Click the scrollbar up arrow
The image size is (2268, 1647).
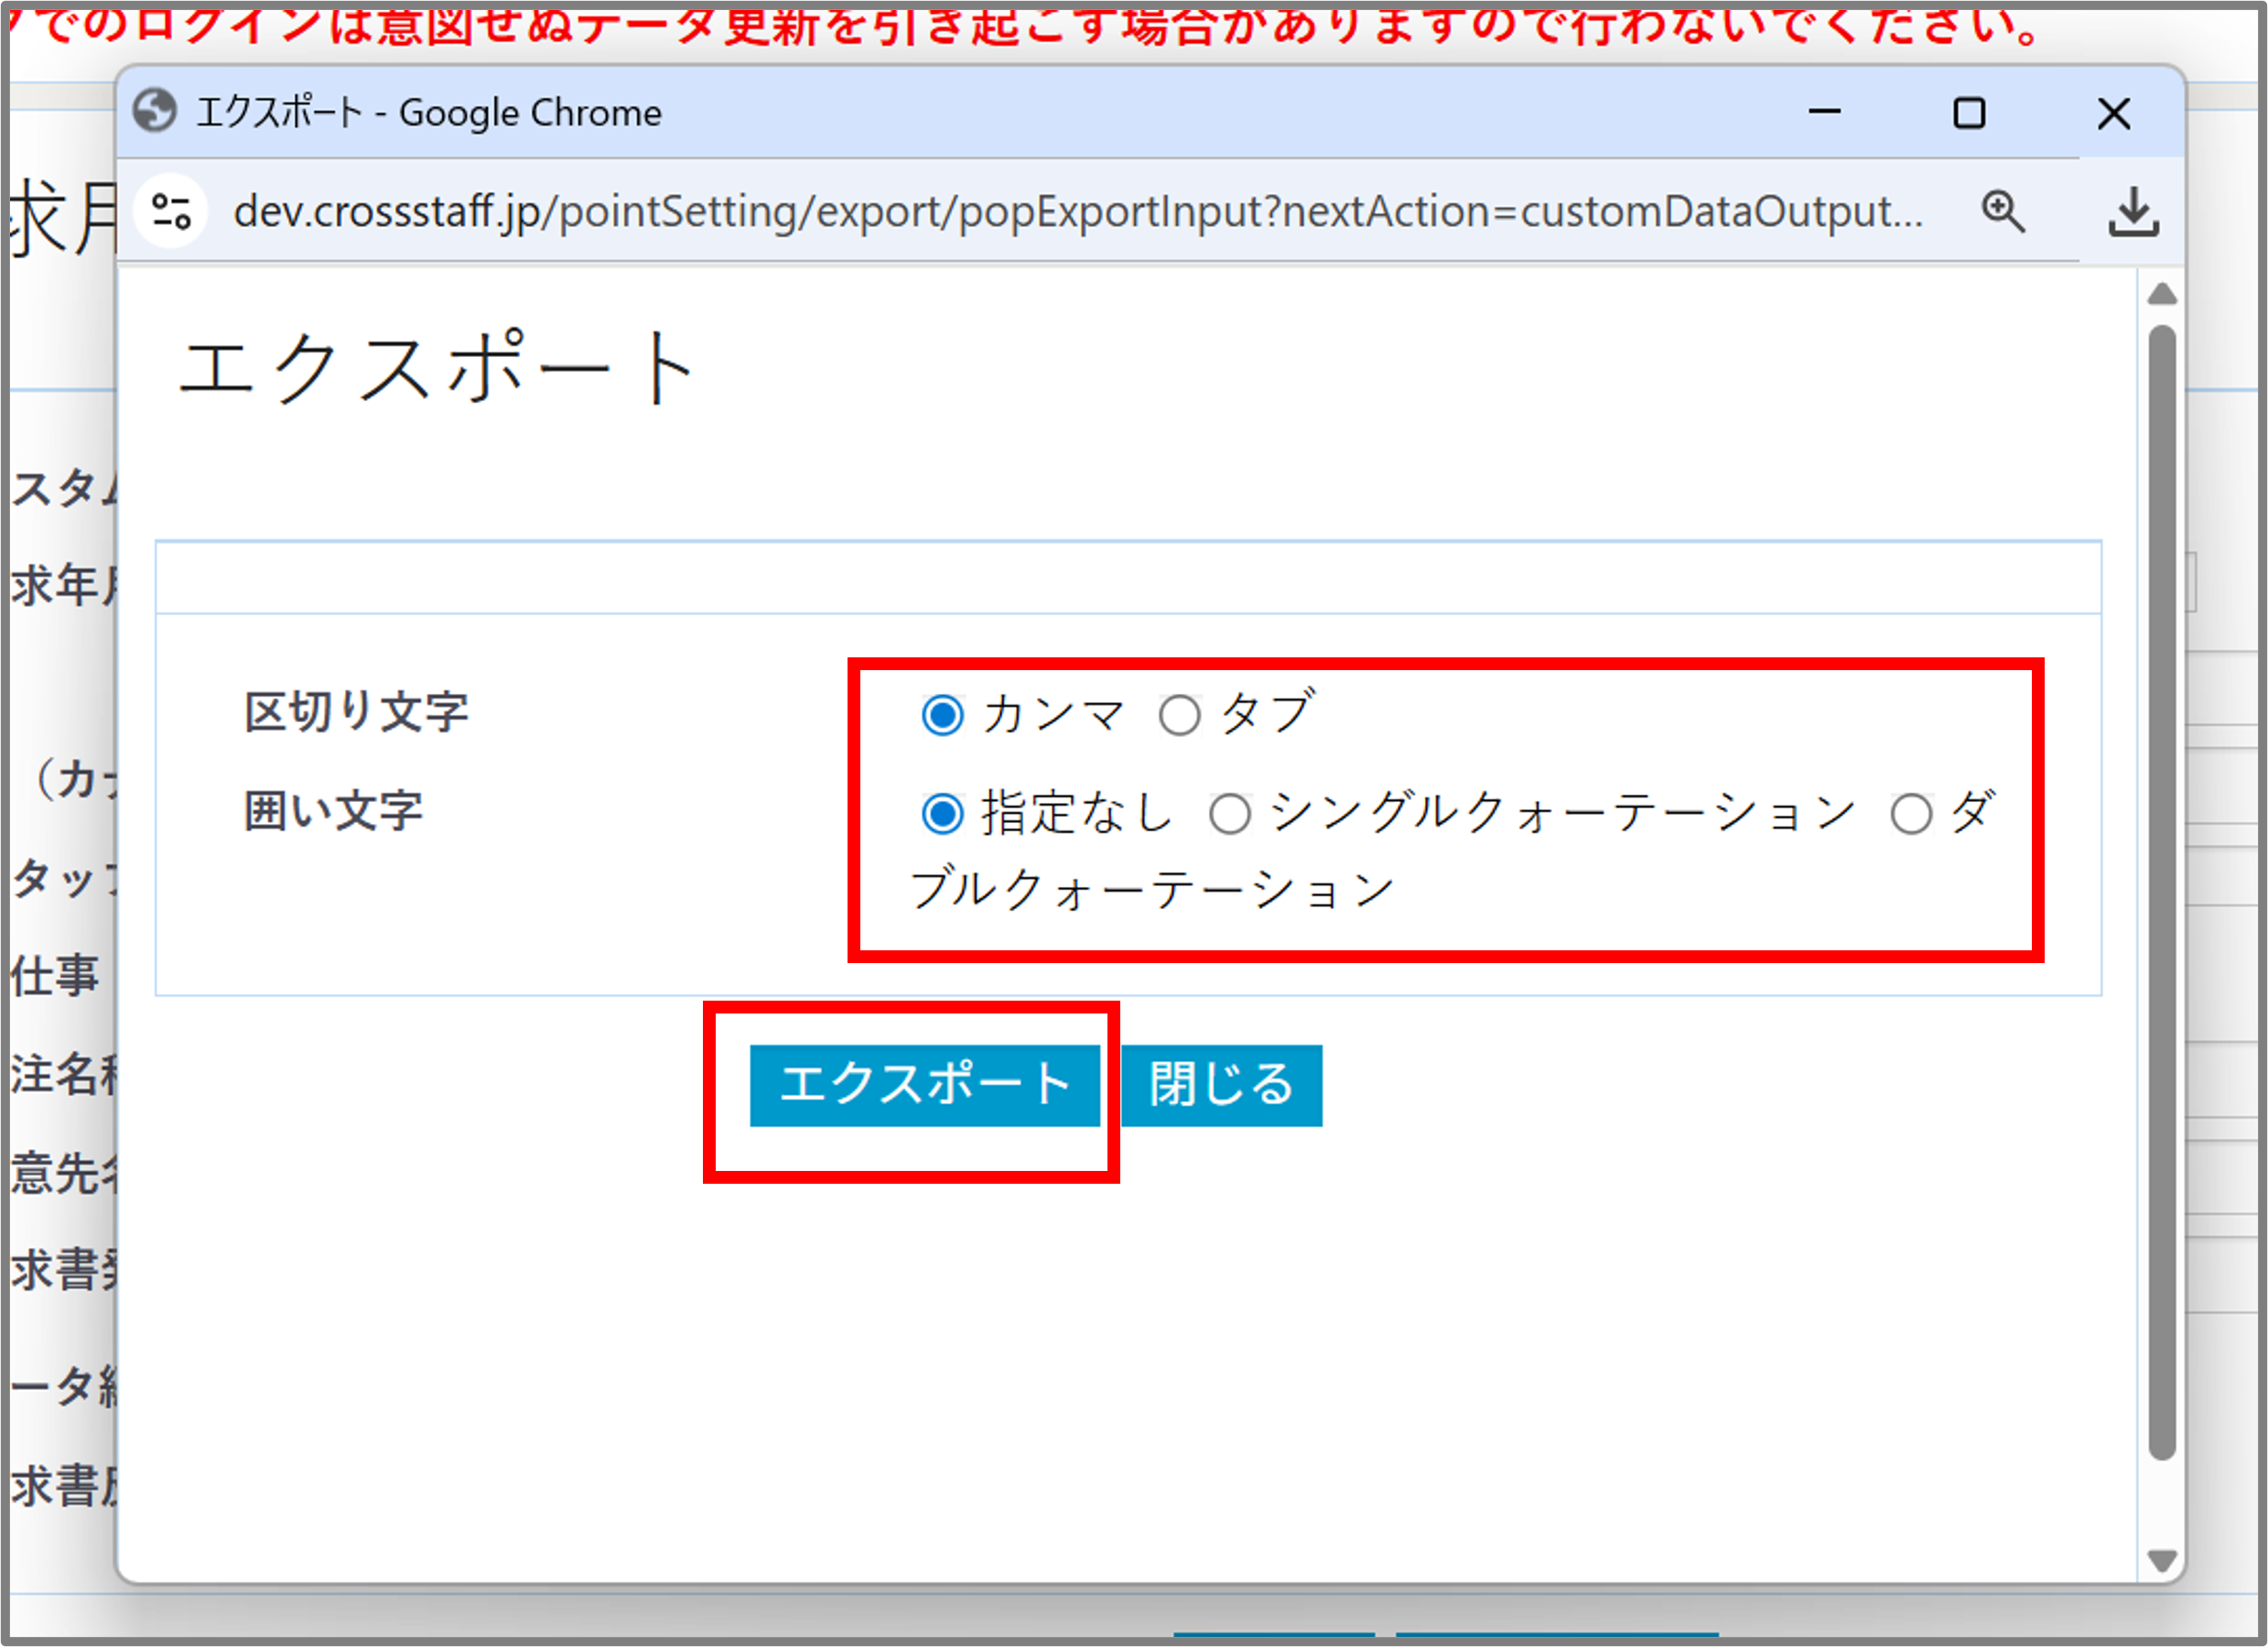coord(2161,294)
